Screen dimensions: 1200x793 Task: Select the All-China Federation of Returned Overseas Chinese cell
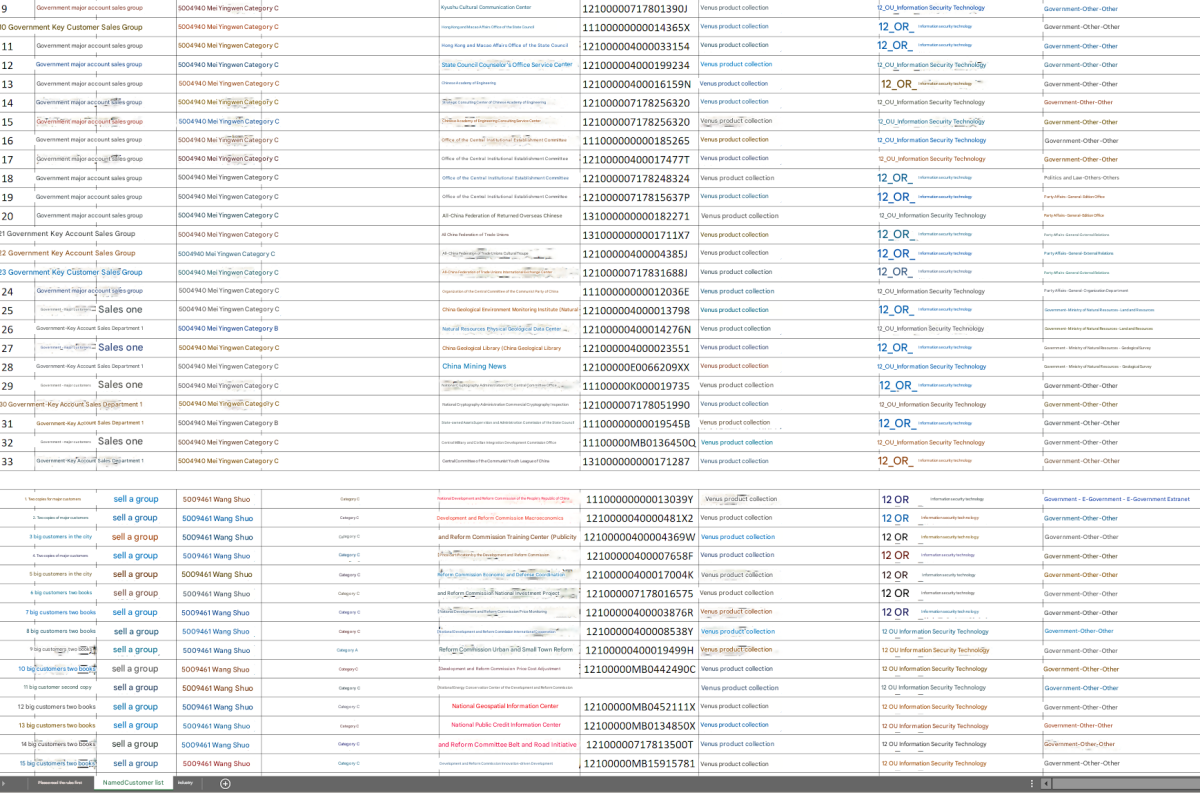(502, 216)
